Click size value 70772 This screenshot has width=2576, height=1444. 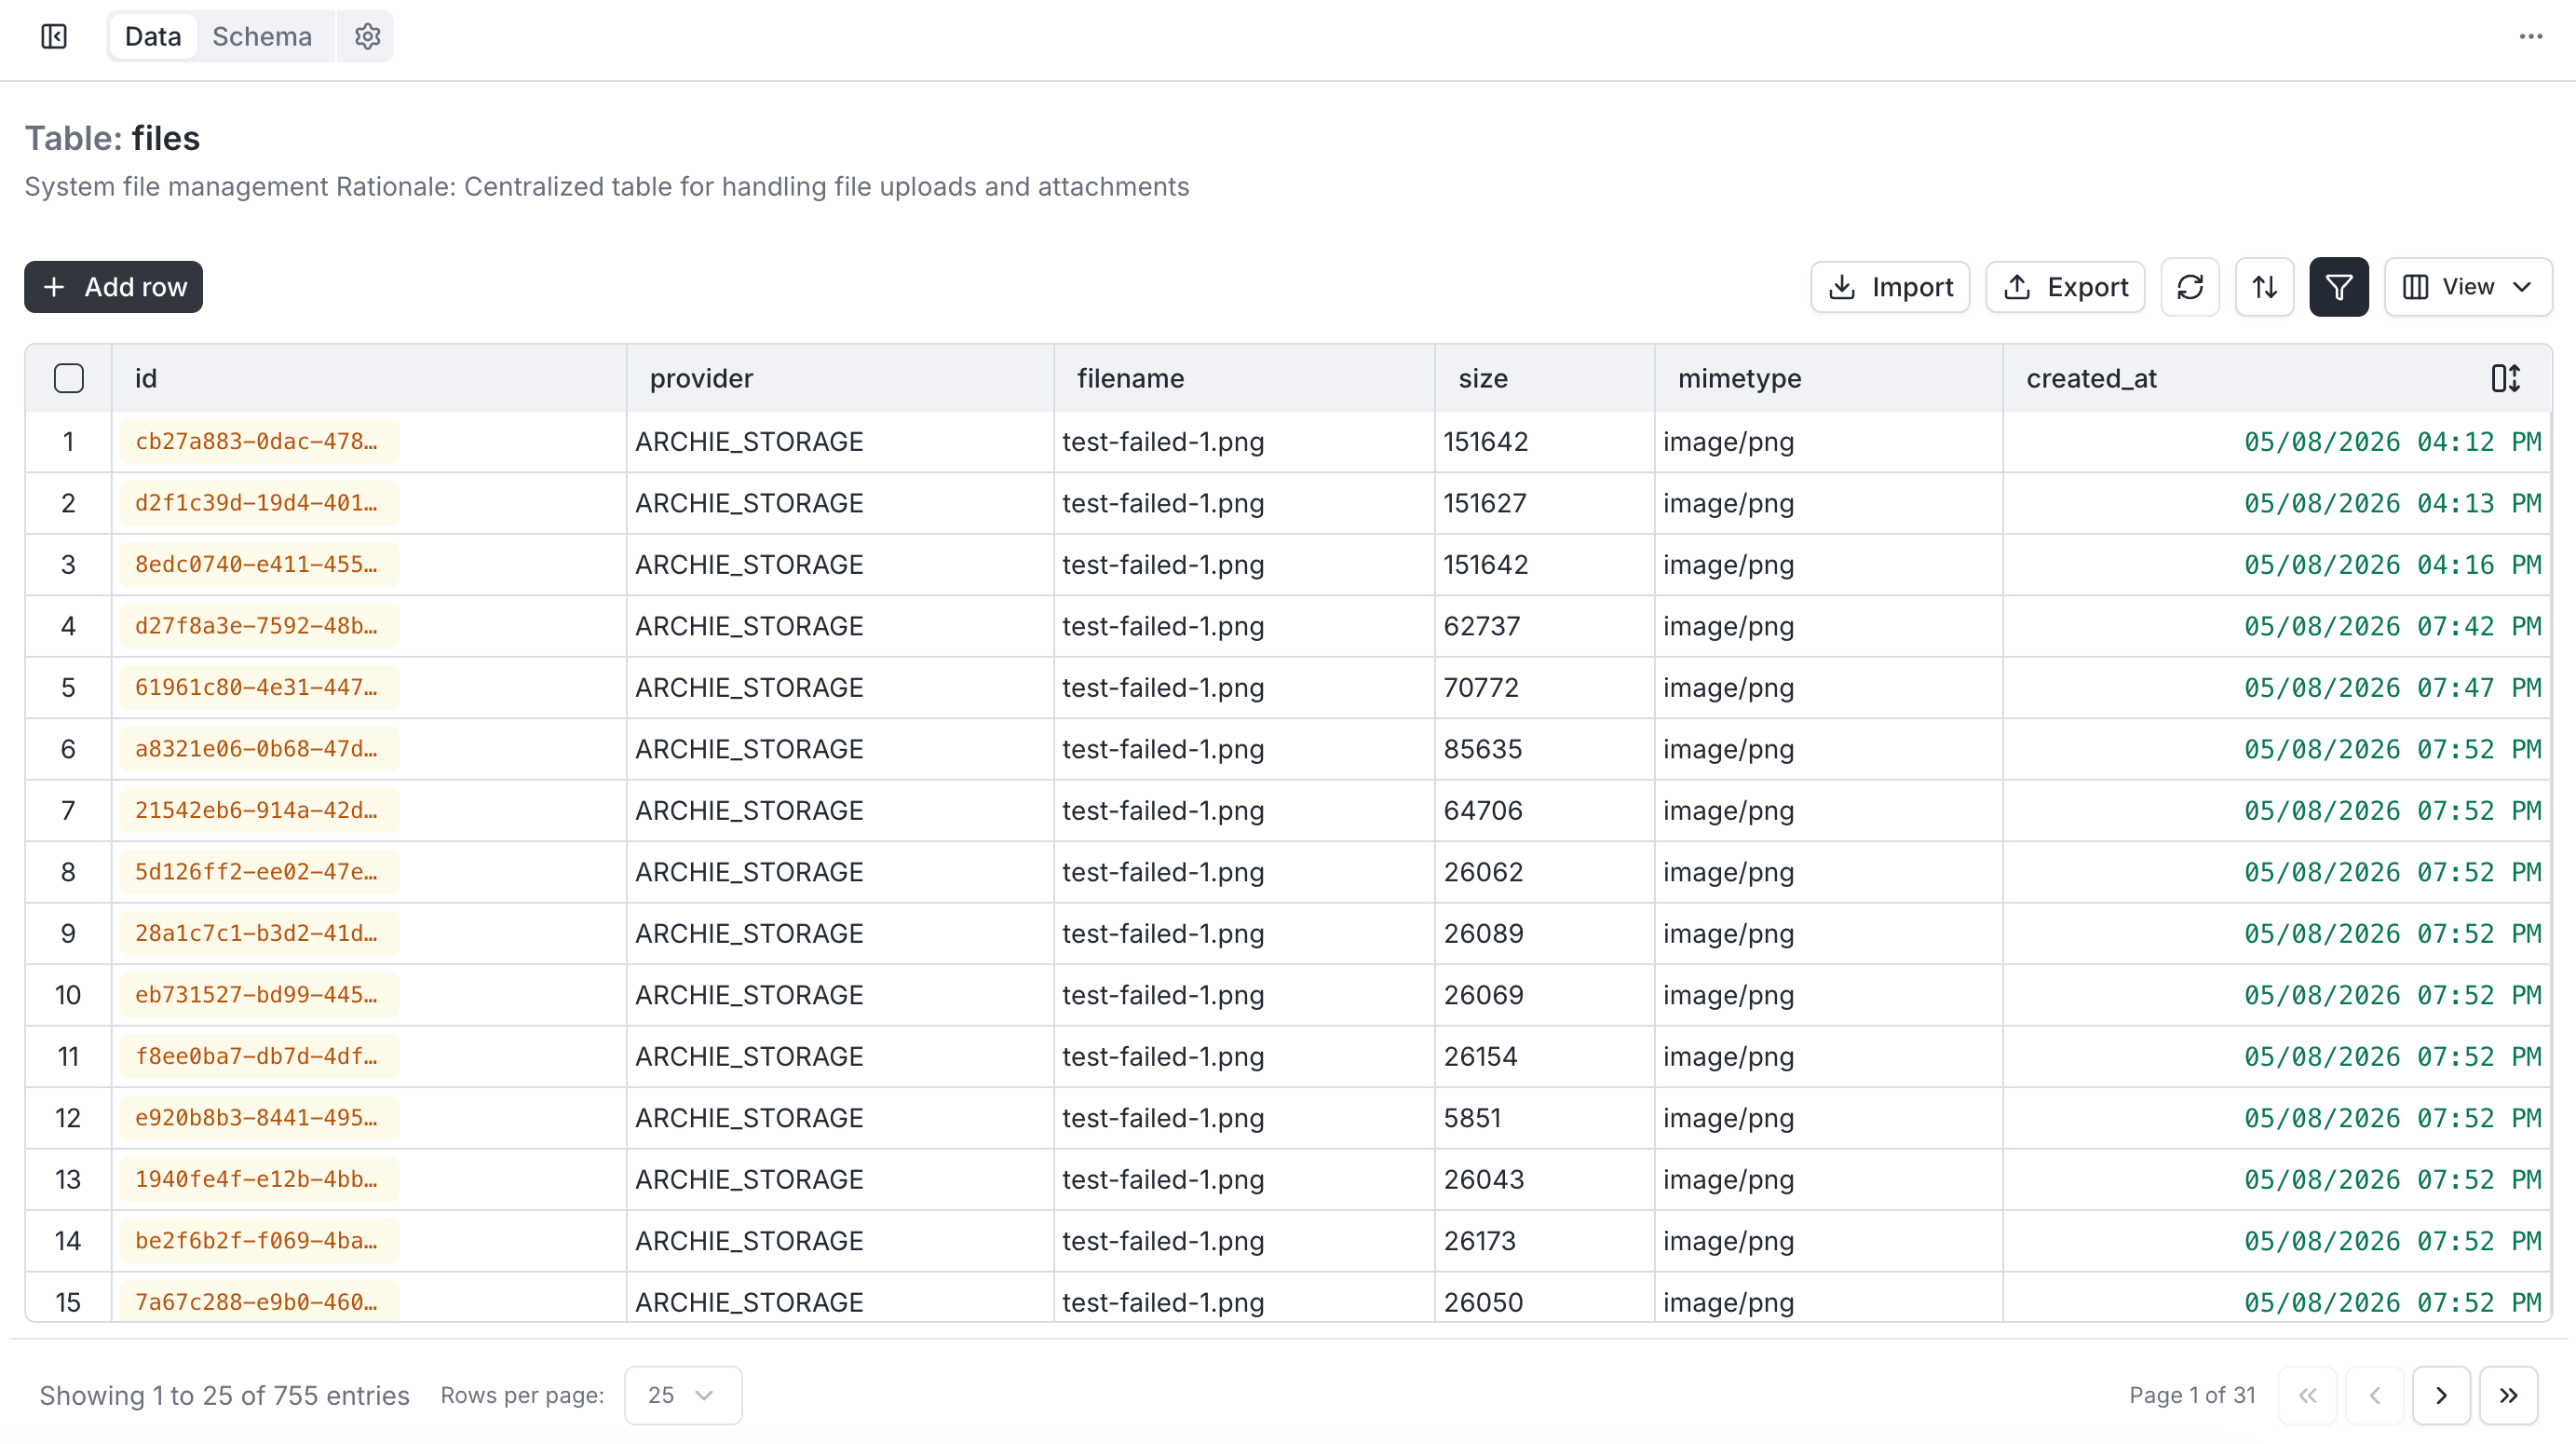(1480, 688)
